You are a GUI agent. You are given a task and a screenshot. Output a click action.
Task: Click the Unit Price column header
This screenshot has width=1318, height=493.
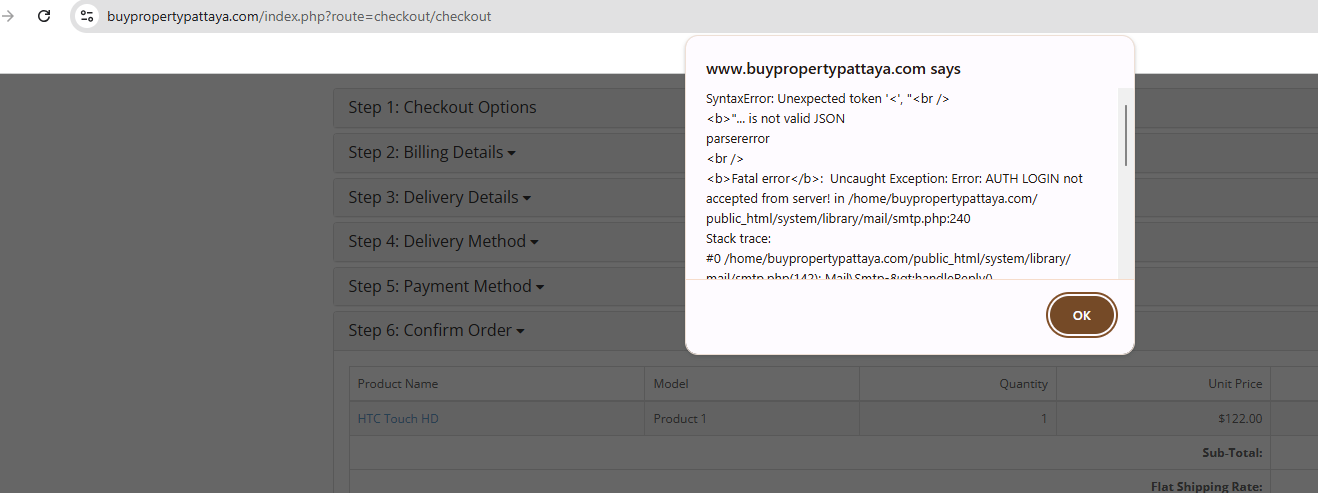click(1234, 384)
